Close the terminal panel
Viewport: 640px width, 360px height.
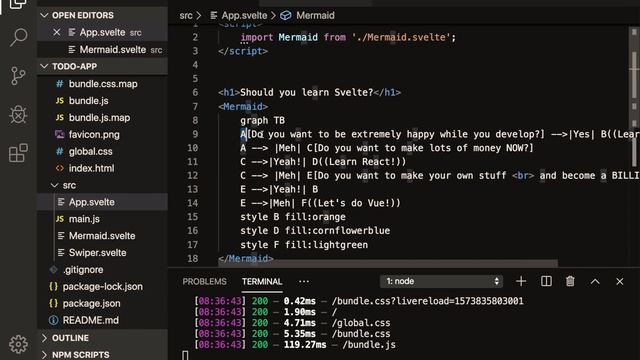tap(620, 281)
